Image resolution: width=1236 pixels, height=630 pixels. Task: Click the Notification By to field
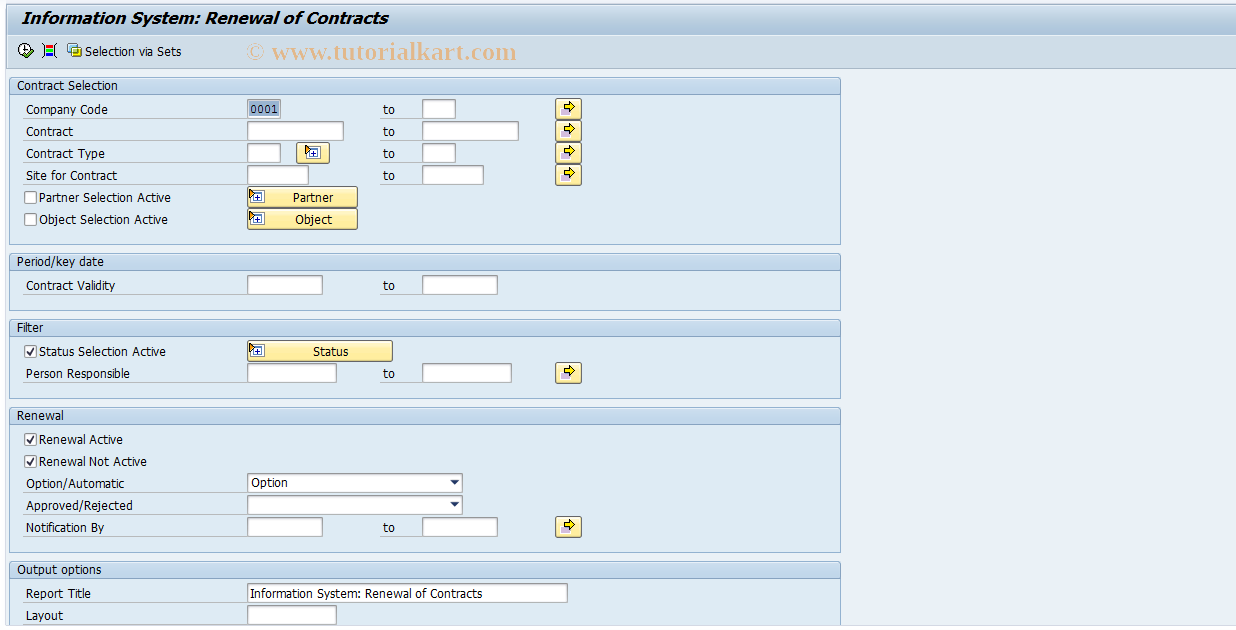(460, 527)
